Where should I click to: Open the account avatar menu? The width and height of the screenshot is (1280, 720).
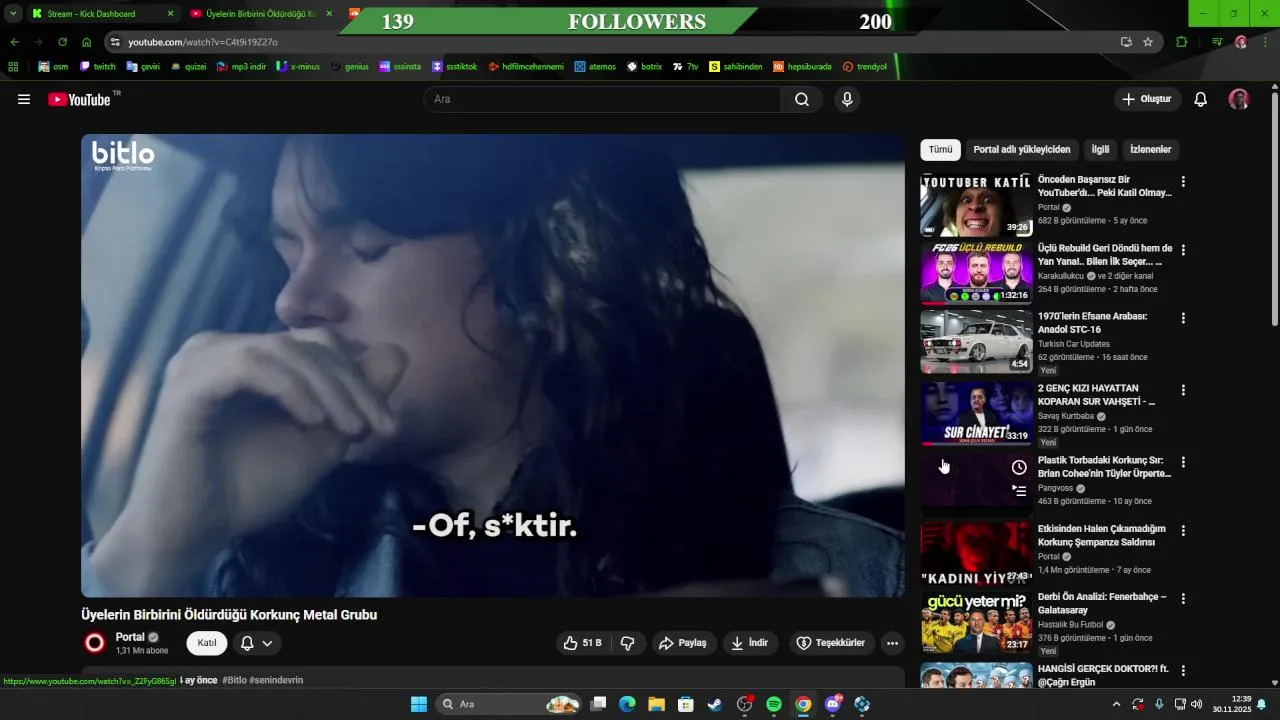pyautogui.click(x=1239, y=99)
